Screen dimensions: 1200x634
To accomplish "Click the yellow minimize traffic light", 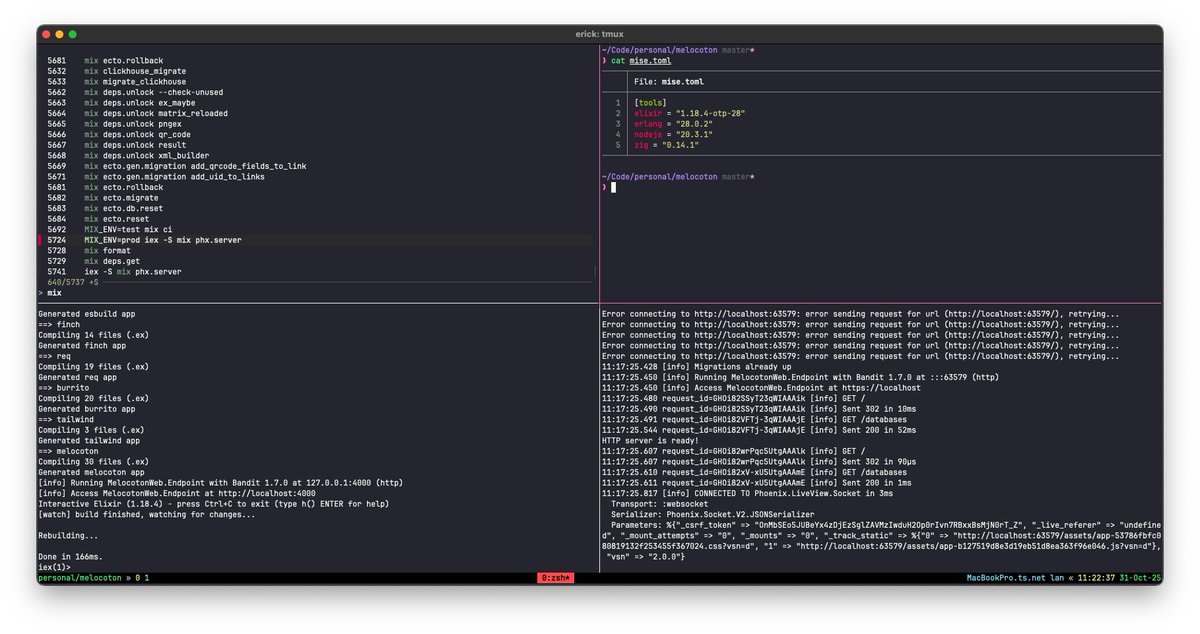I will (x=59, y=32).
